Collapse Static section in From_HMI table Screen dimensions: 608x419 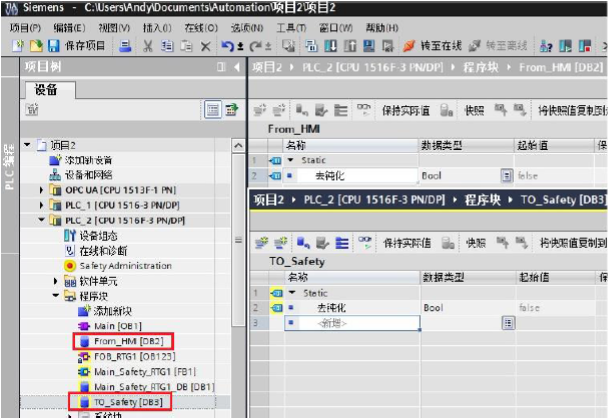pos(290,160)
